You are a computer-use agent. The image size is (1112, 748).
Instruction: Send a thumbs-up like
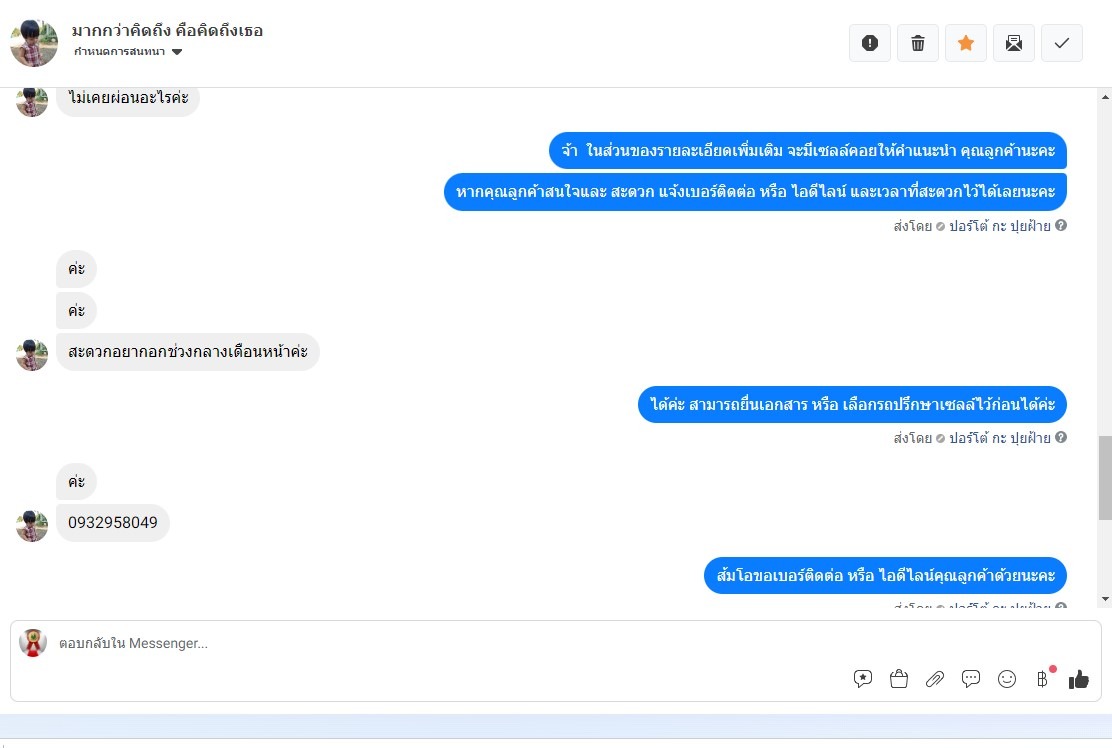(1079, 679)
